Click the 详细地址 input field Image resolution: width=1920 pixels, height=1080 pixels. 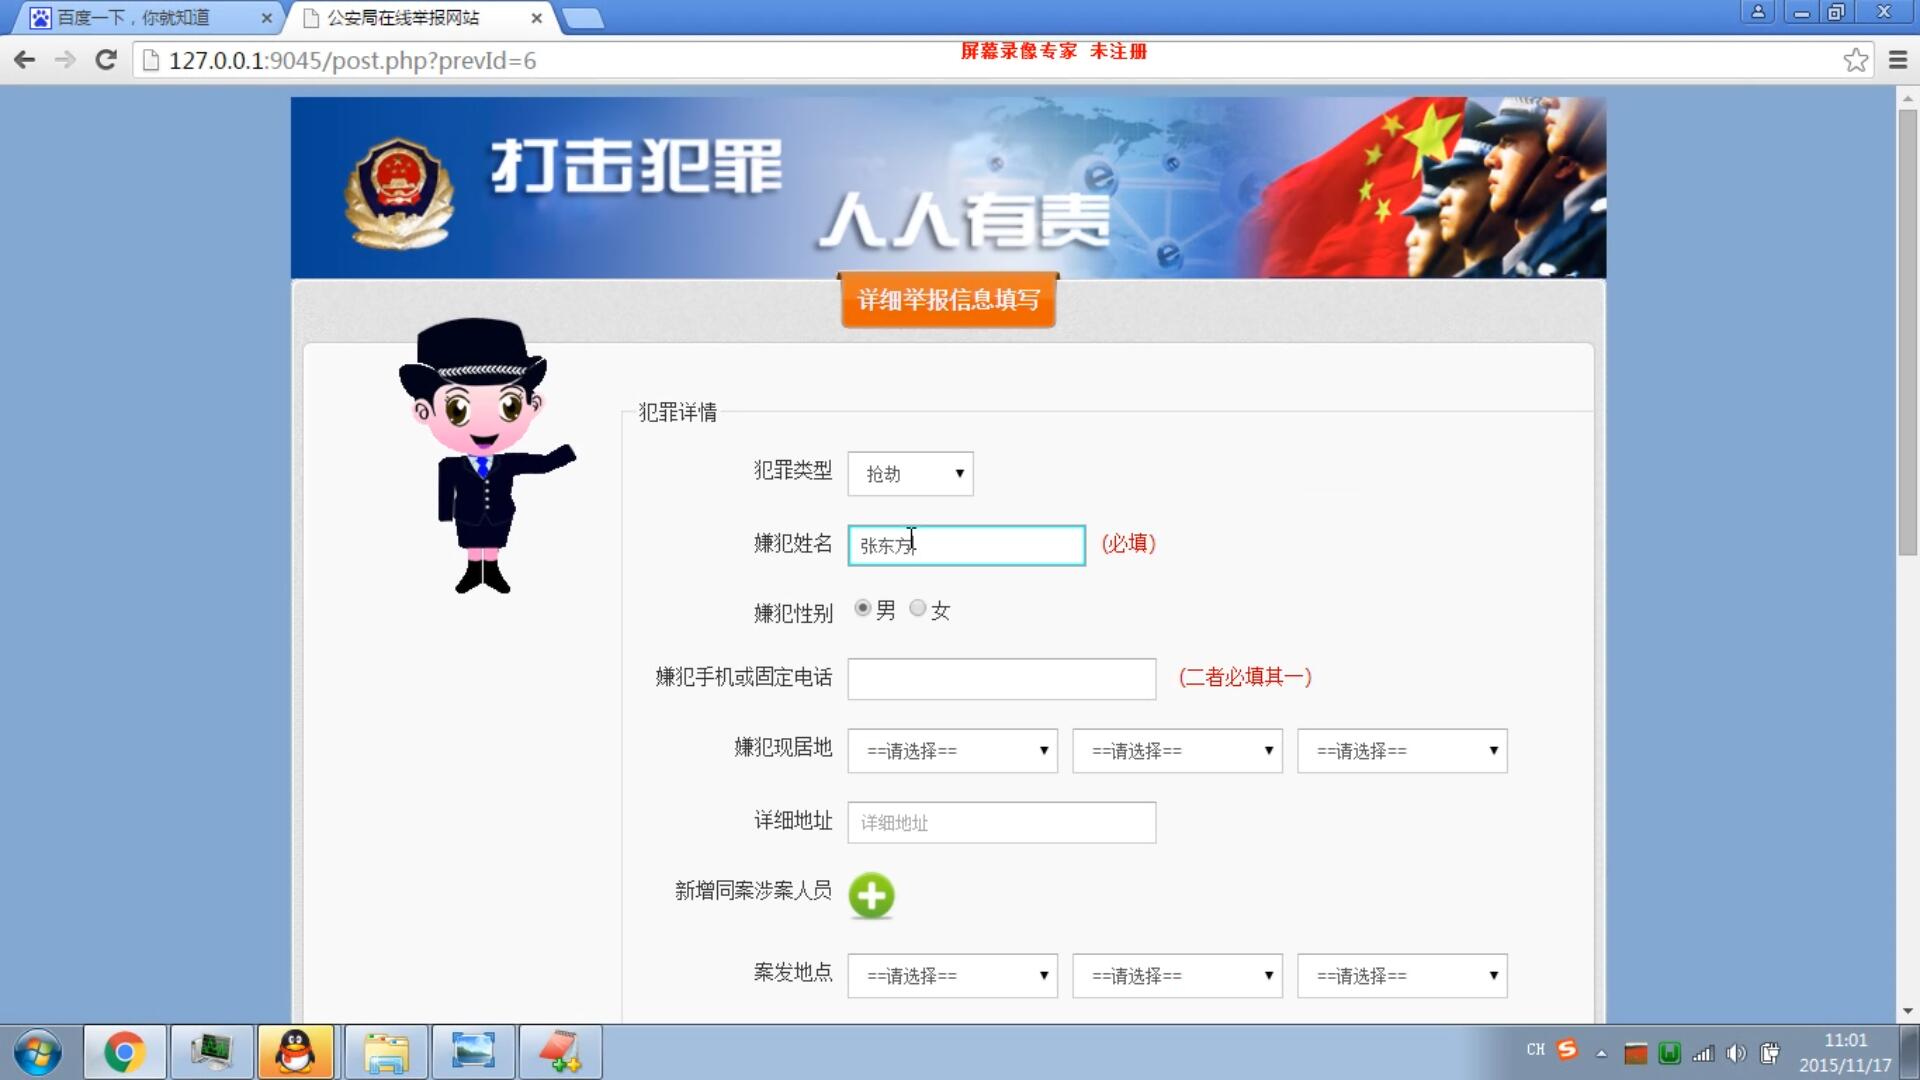click(1001, 822)
